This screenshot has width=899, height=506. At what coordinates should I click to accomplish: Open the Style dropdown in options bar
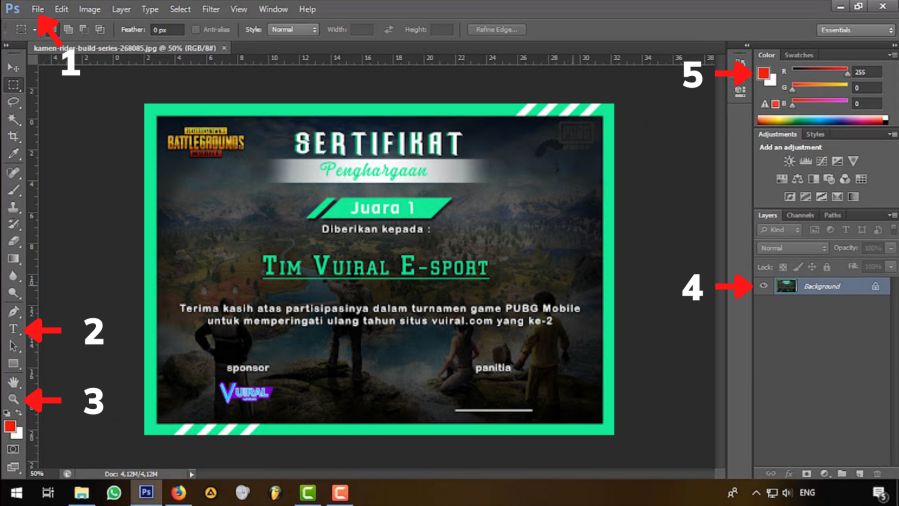[x=293, y=29]
